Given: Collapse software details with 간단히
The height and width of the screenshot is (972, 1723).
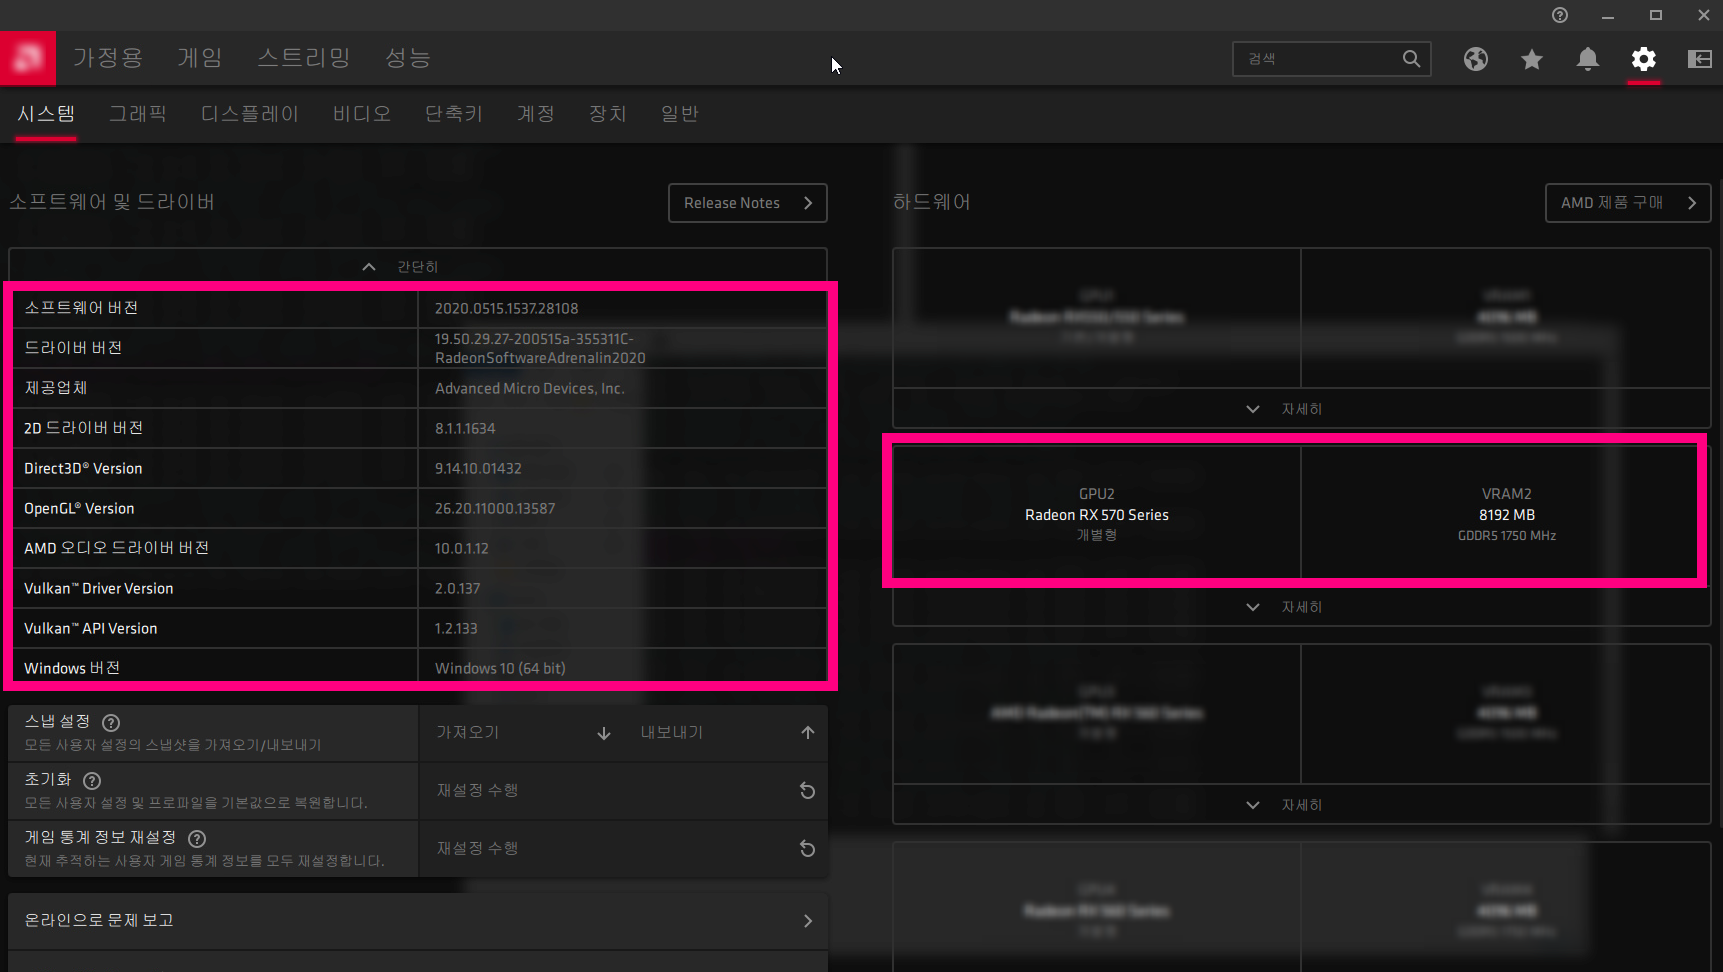Looking at the screenshot, I should pyautogui.click(x=418, y=267).
